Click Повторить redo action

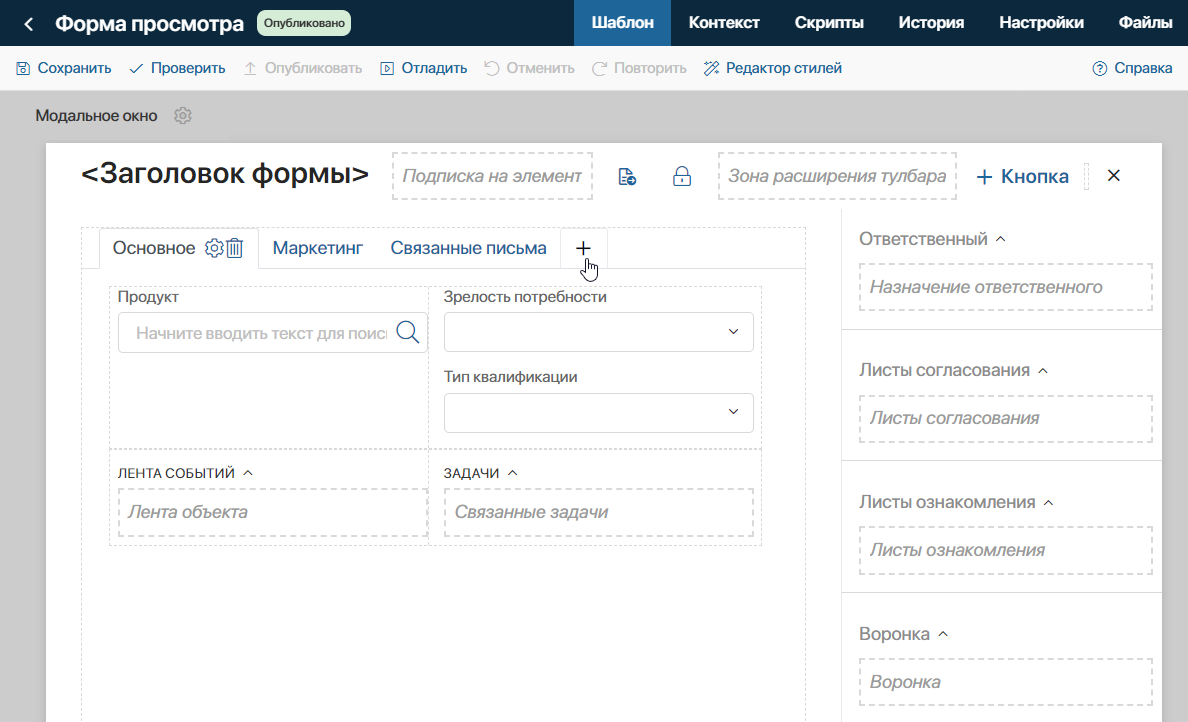[639, 68]
